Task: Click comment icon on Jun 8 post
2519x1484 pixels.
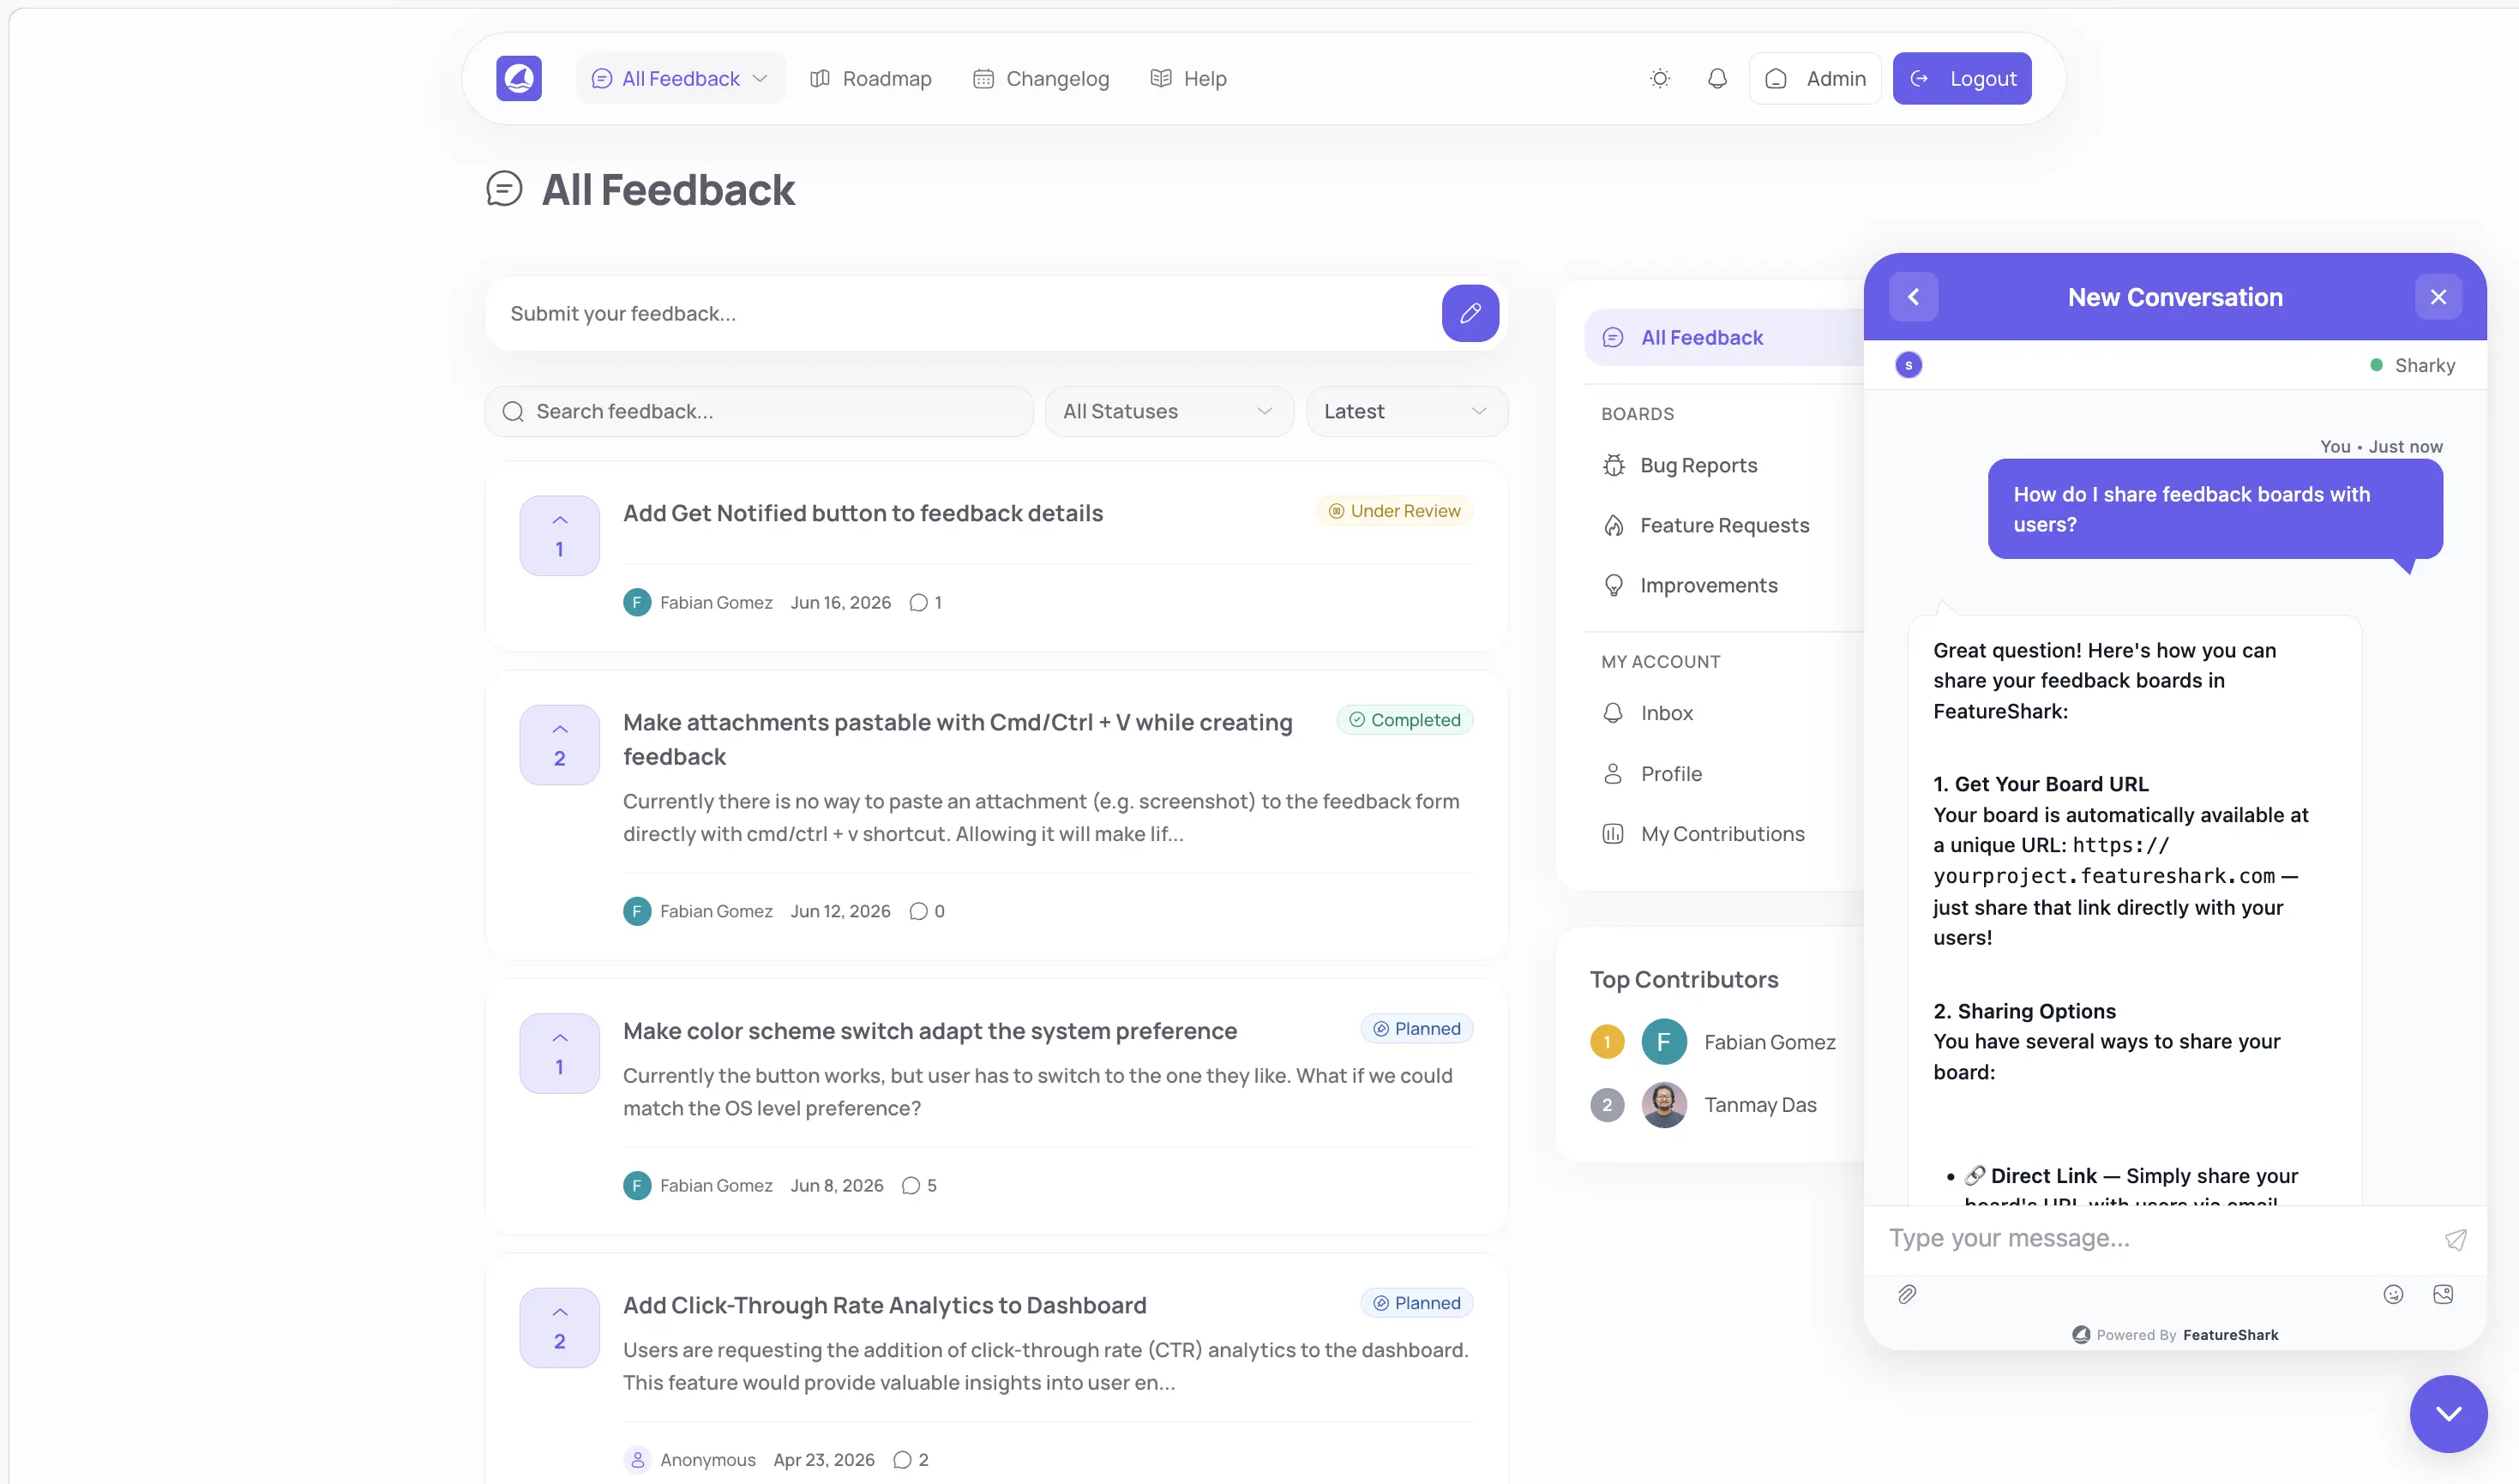Action: tap(910, 1185)
